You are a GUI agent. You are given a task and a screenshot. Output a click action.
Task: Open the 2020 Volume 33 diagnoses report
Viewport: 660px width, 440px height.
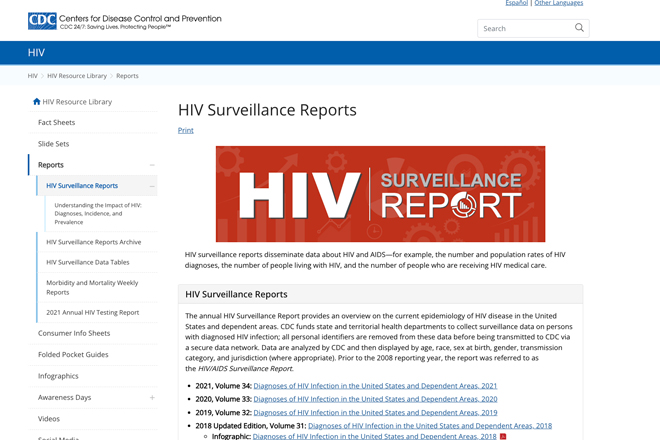375,399
